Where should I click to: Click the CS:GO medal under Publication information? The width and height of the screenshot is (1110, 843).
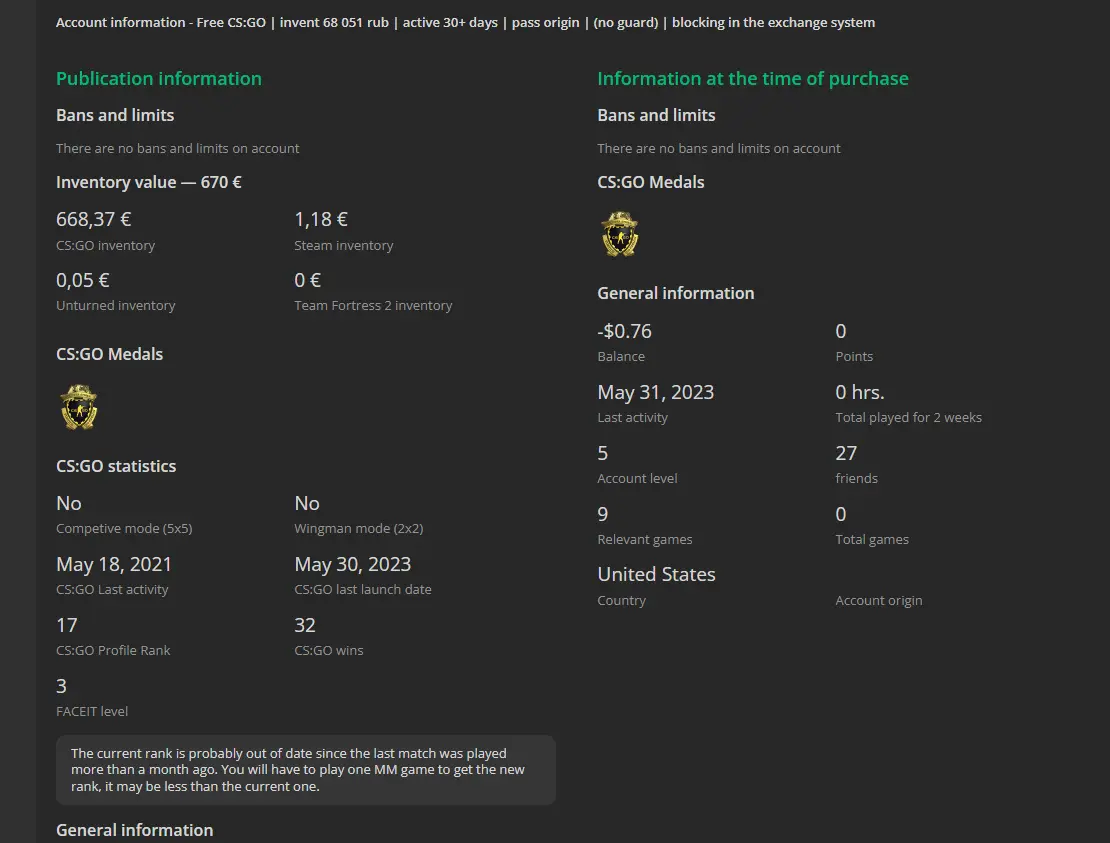tap(79, 407)
